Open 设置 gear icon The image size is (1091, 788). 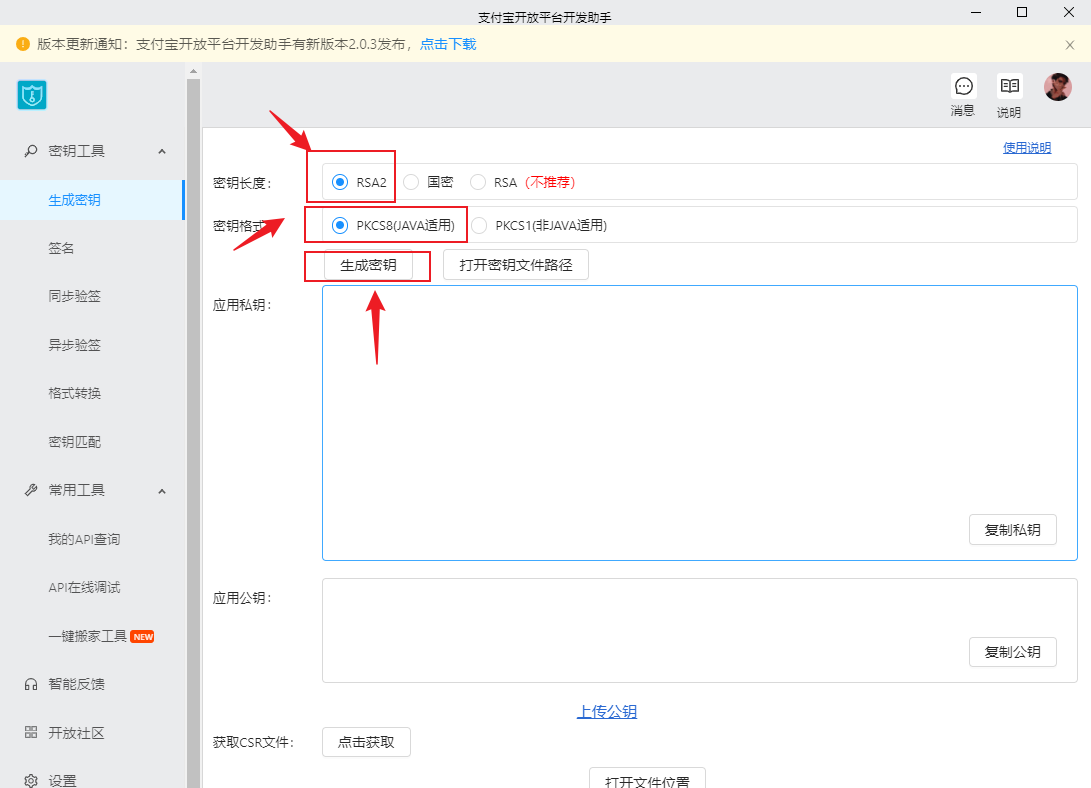point(31,780)
